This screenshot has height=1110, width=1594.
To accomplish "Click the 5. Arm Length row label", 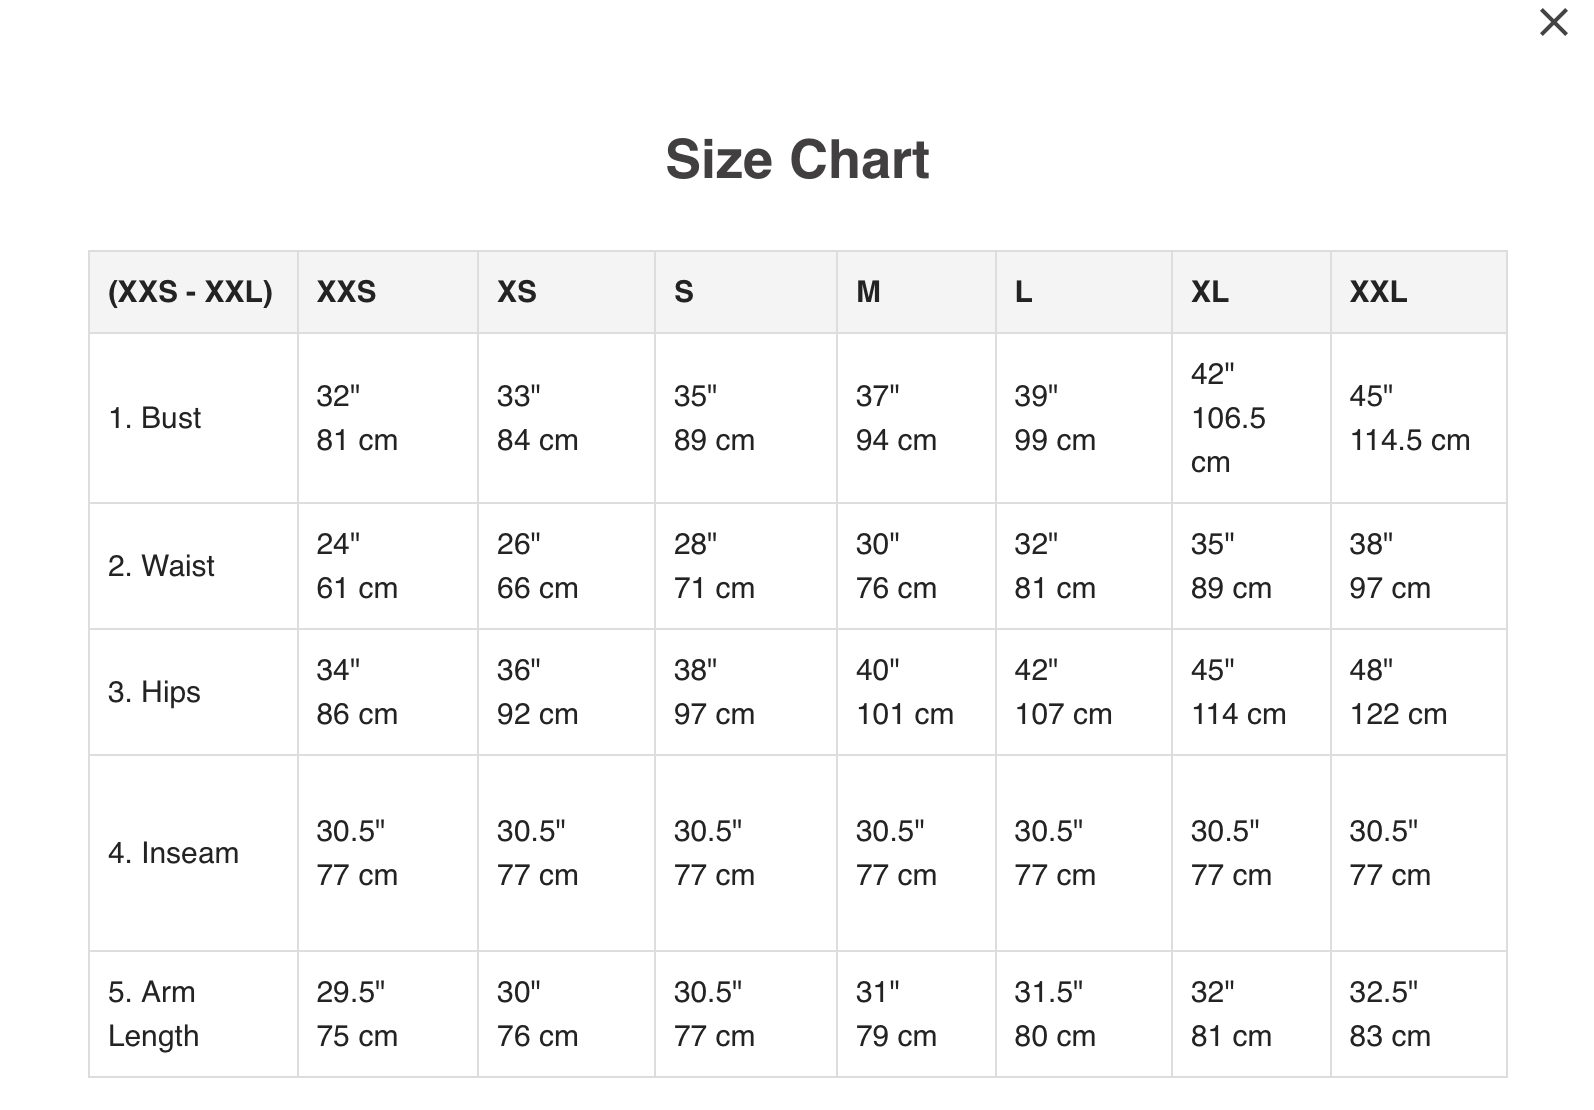I will pyautogui.click(x=153, y=1014).
